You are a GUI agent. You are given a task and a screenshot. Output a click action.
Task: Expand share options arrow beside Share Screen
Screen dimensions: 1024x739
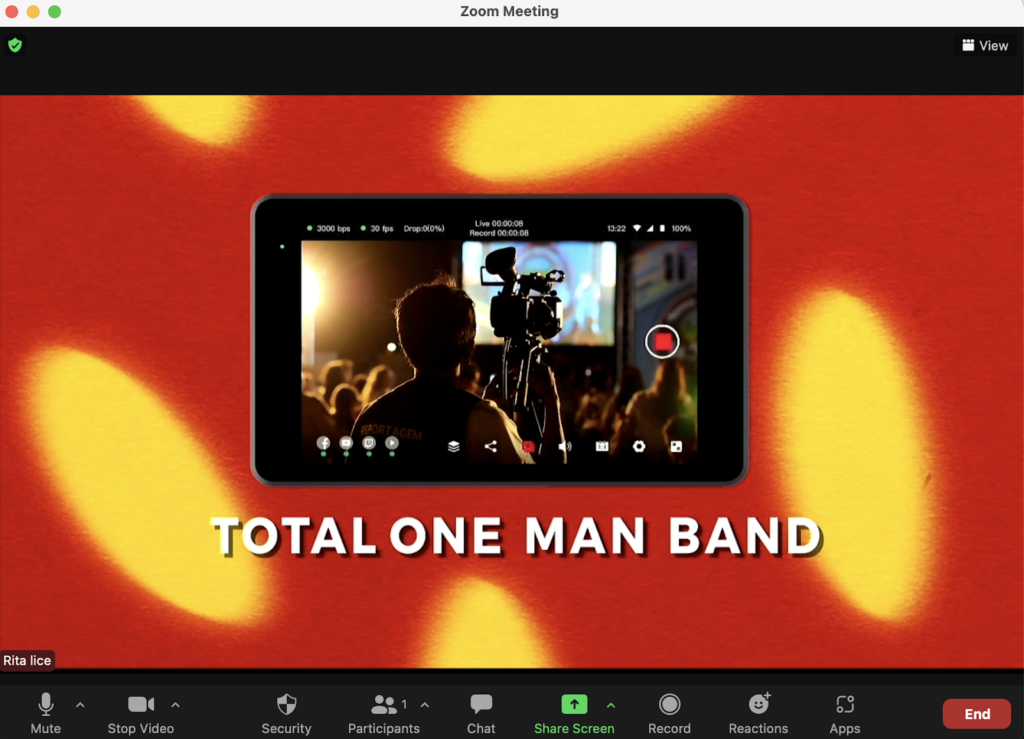point(611,704)
